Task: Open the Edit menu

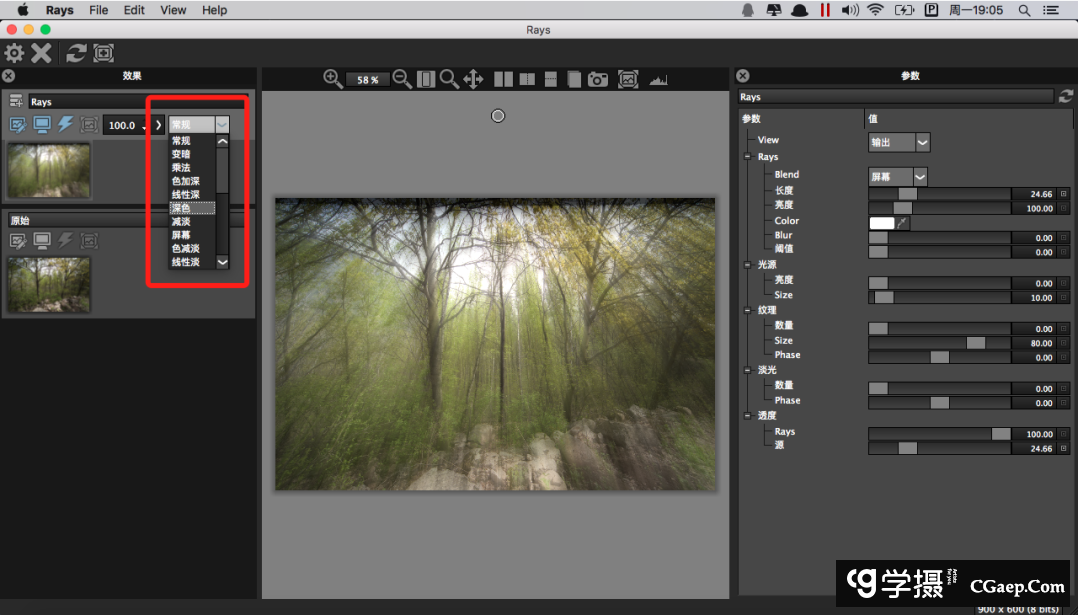Action: pos(134,10)
